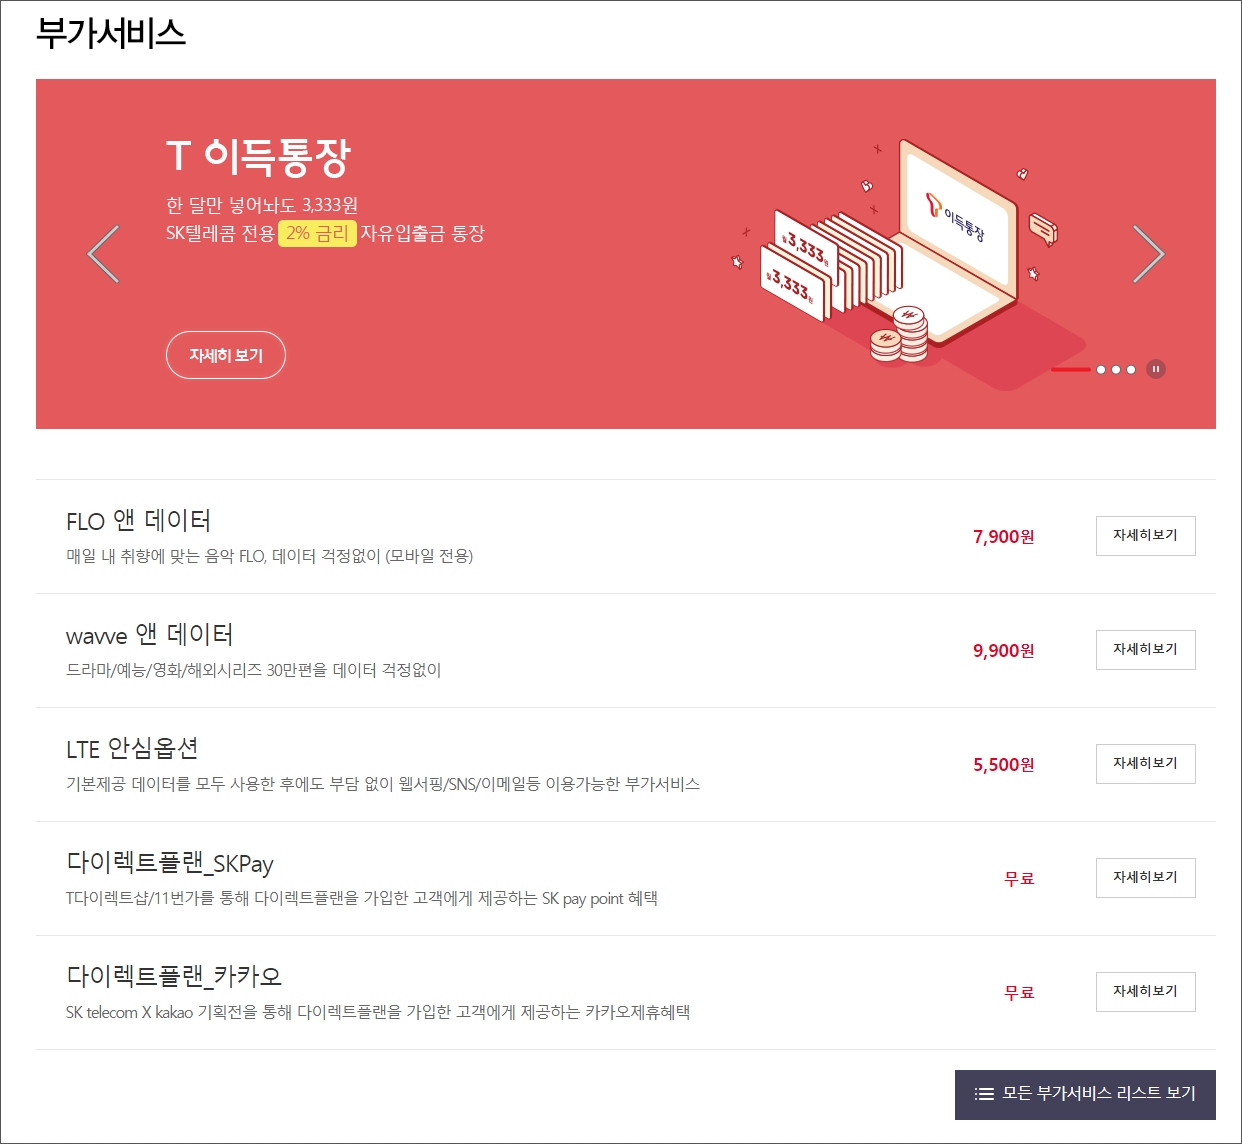Jump to fourth banner slide dot
Viewport: 1242px width, 1144px height.
(x=1131, y=369)
